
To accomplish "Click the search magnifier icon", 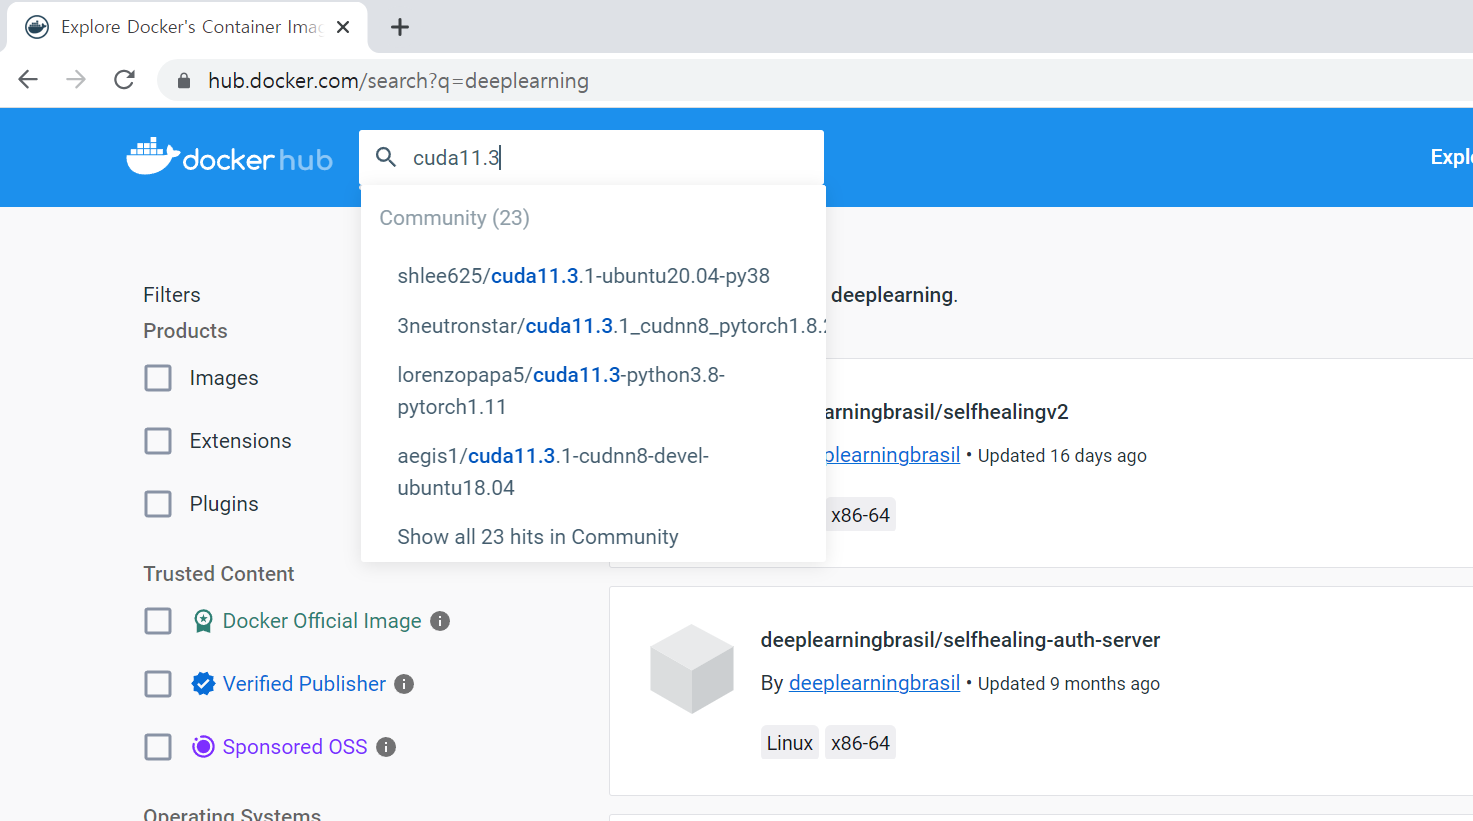I will tap(386, 157).
